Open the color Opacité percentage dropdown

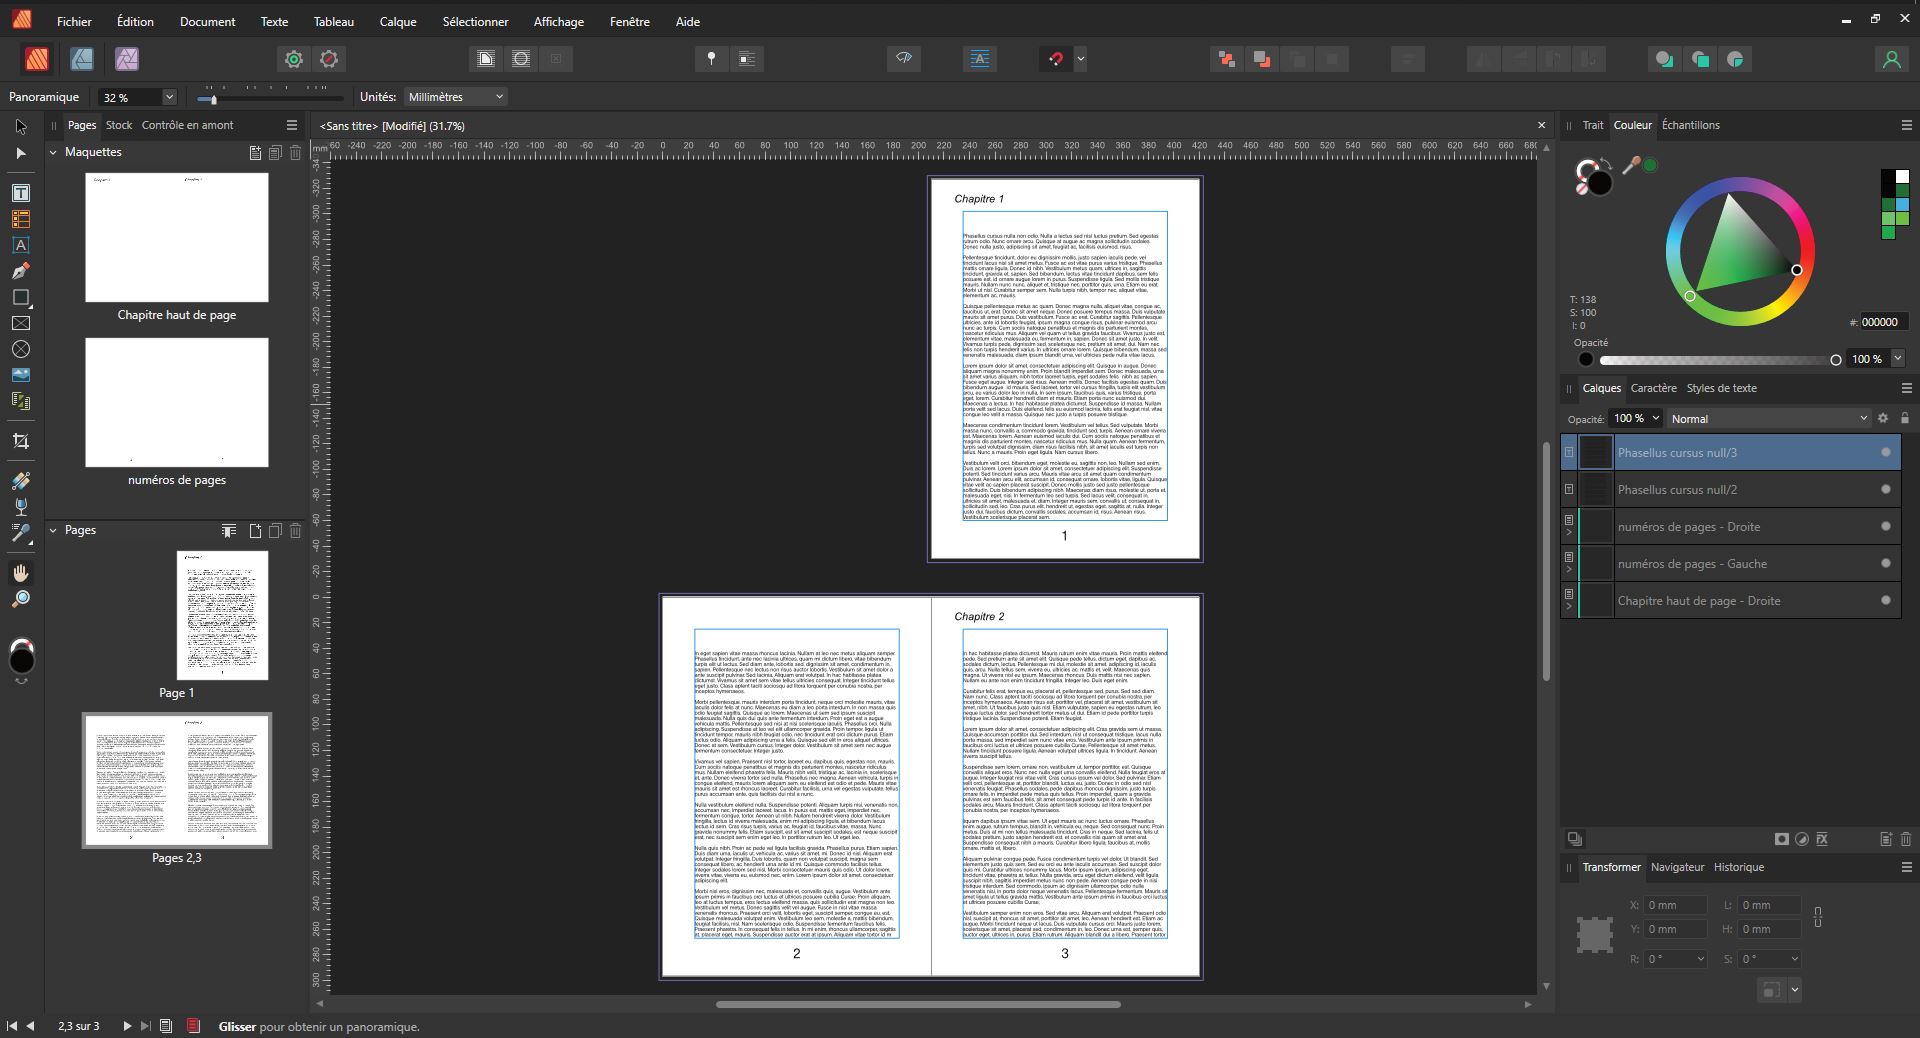click(x=1897, y=359)
